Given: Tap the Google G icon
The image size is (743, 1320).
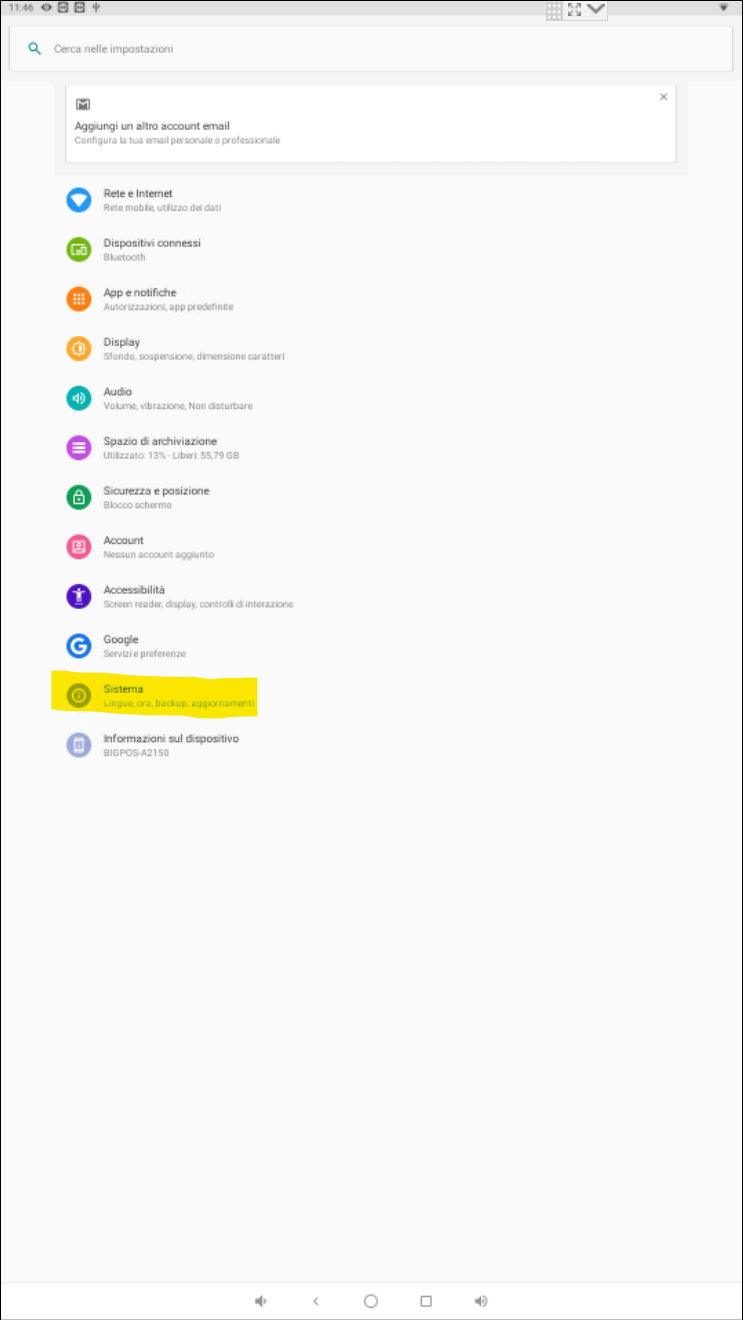Looking at the screenshot, I should coord(79,646).
